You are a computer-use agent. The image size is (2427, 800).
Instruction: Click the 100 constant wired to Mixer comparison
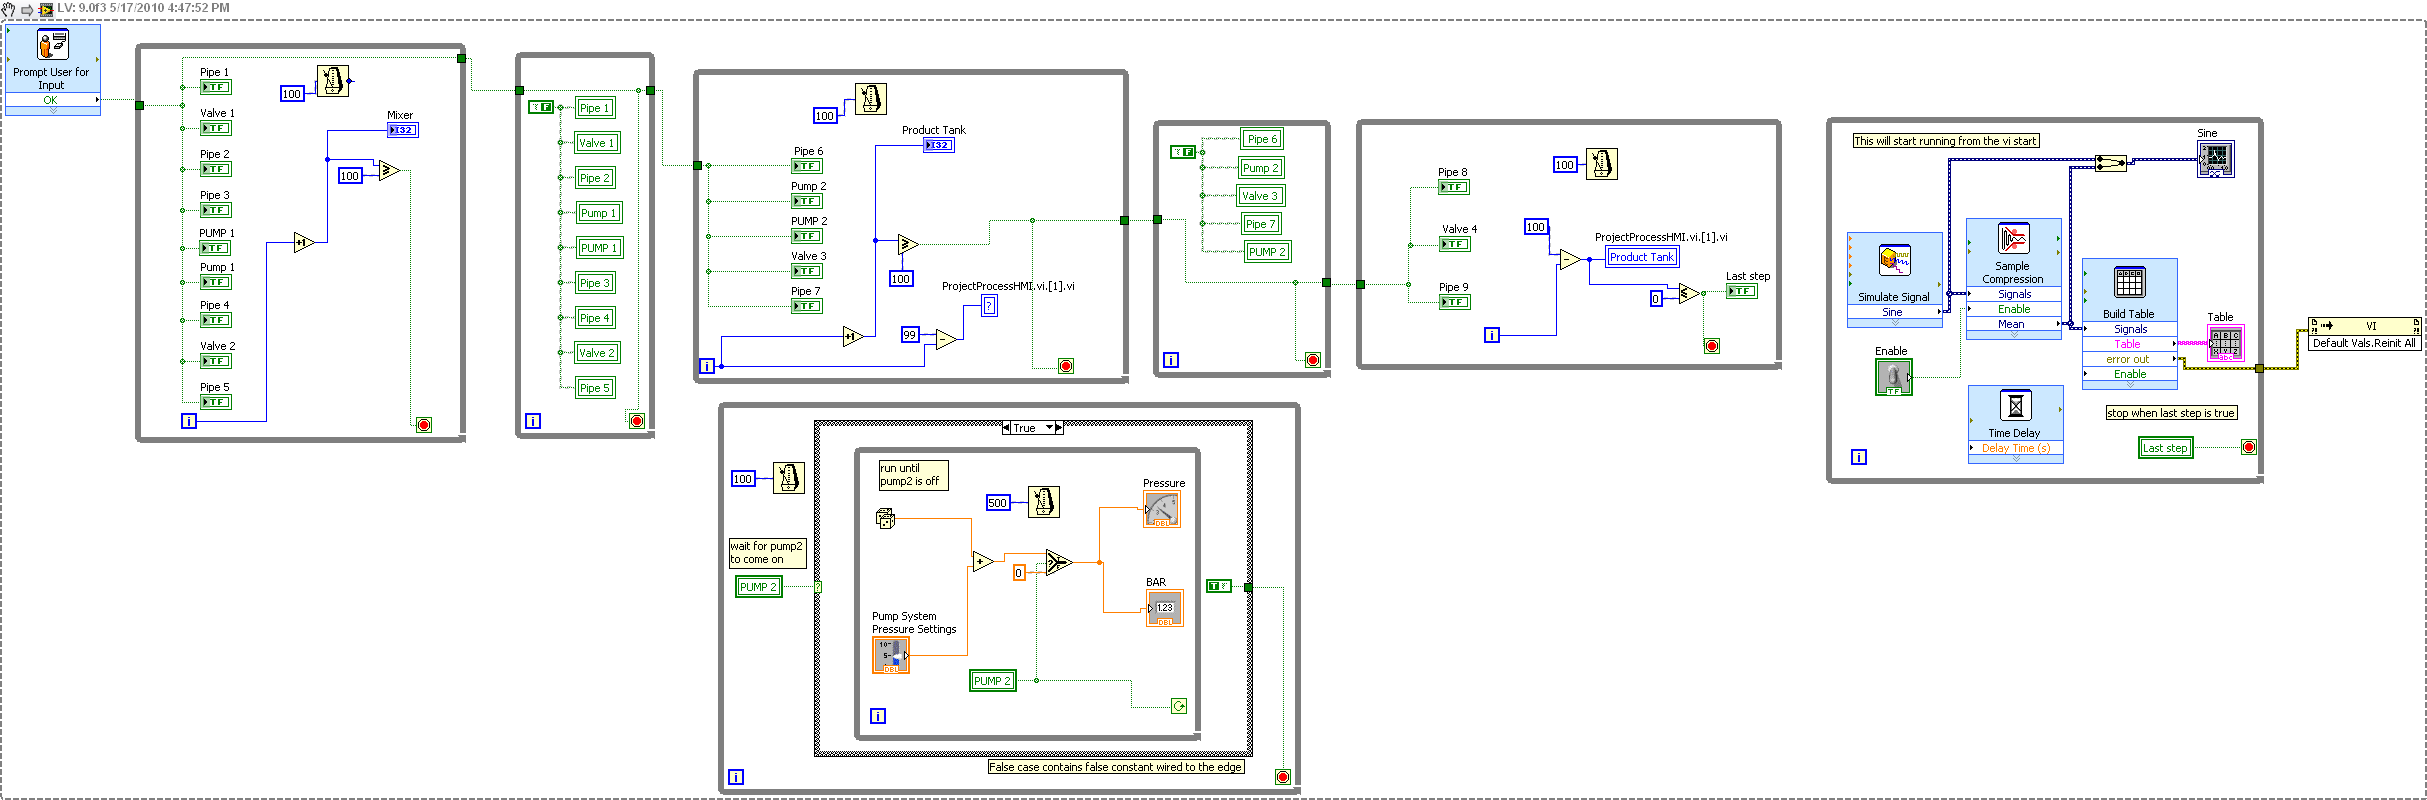click(350, 176)
